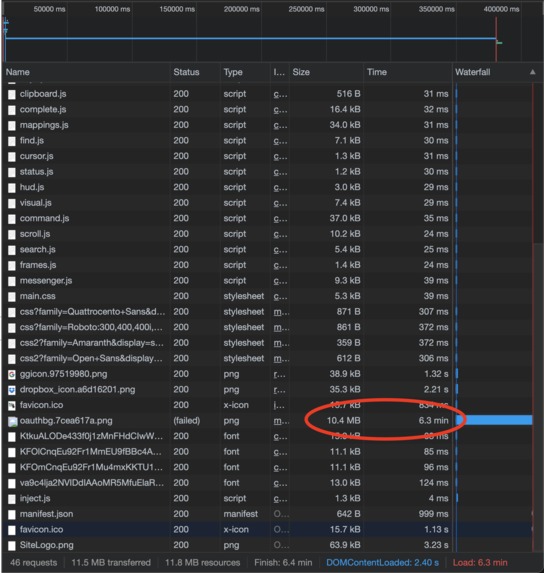The height and width of the screenshot is (573, 544).
Task: Click the clipboard.js file icon
Action: click(12, 94)
